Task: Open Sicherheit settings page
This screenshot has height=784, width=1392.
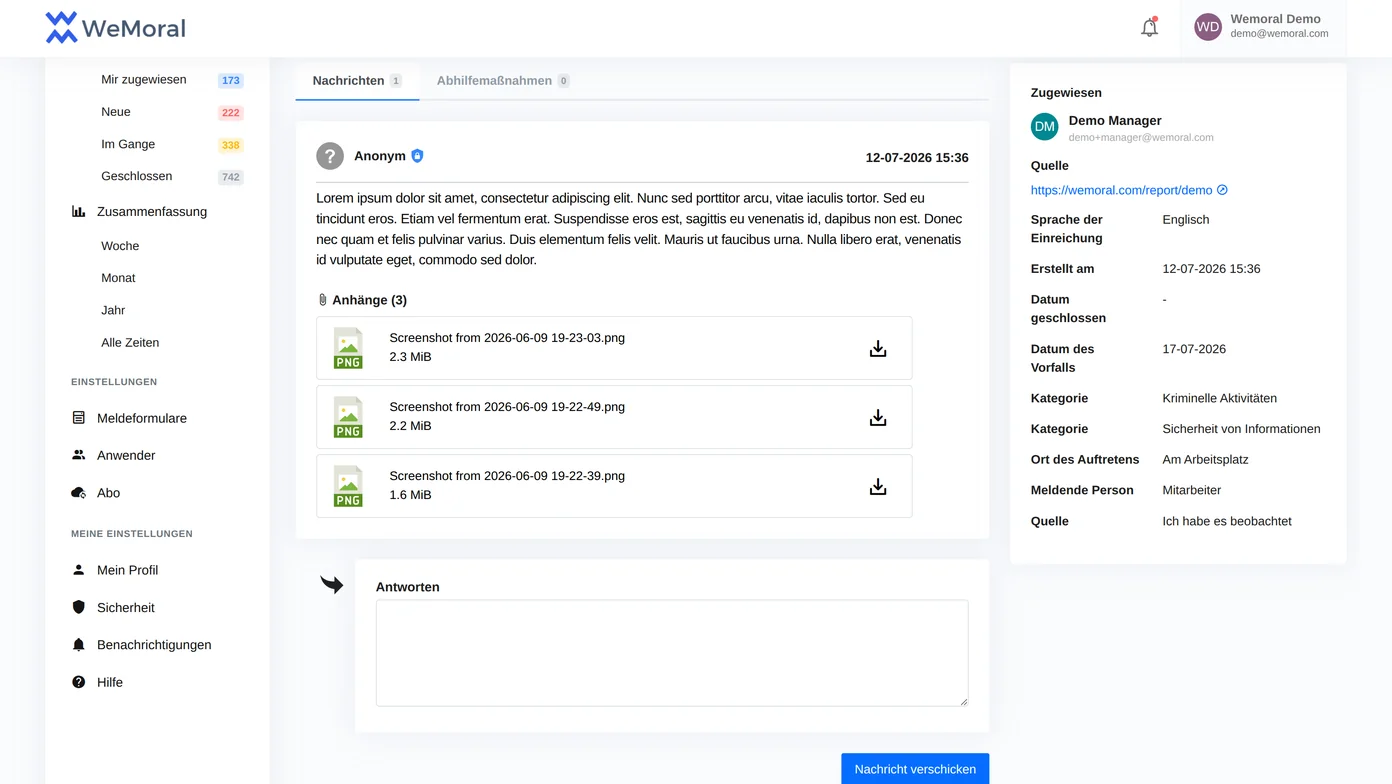Action: (x=126, y=608)
